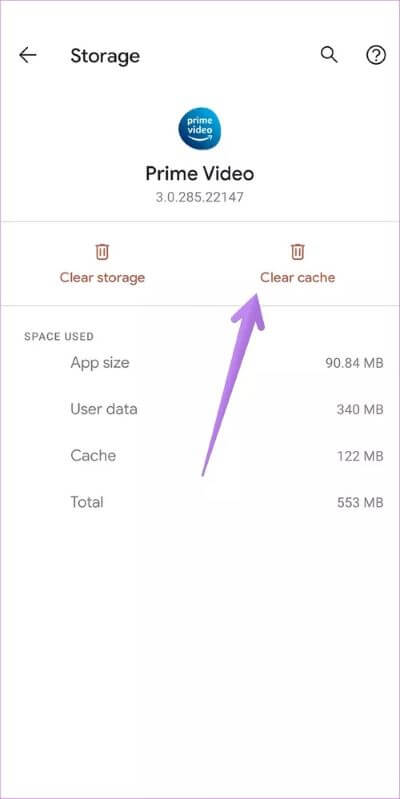Image resolution: width=400 pixels, height=799 pixels.
Task: Select the version number 3.0.285.22147
Action: (200, 197)
